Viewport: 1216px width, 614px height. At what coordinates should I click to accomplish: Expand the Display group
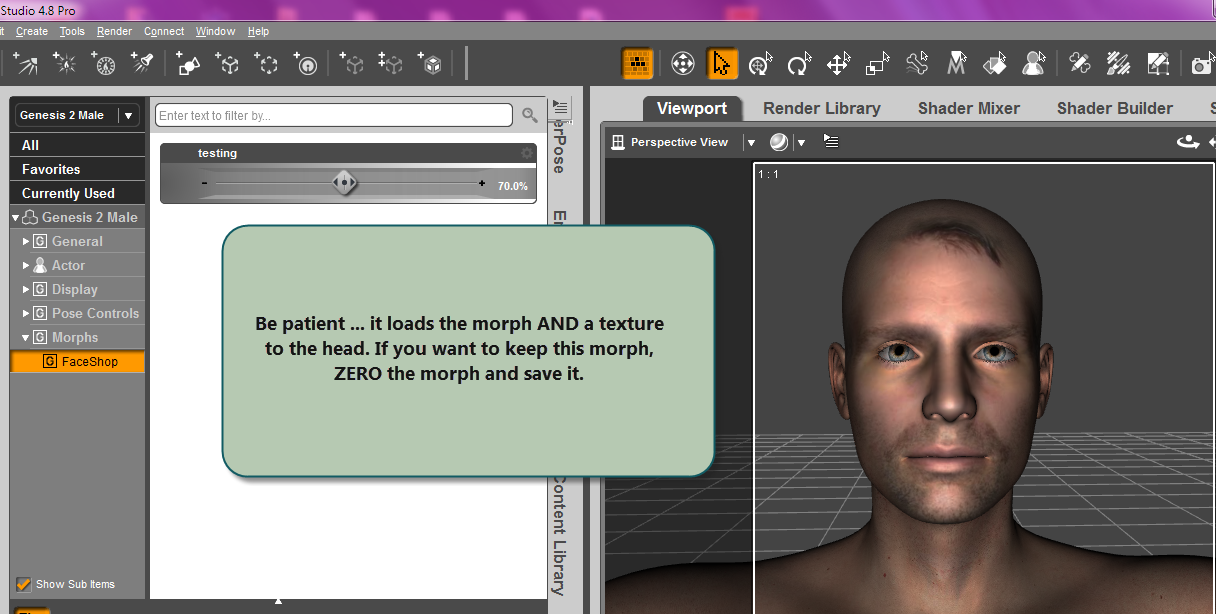pyautogui.click(x=27, y=289)
